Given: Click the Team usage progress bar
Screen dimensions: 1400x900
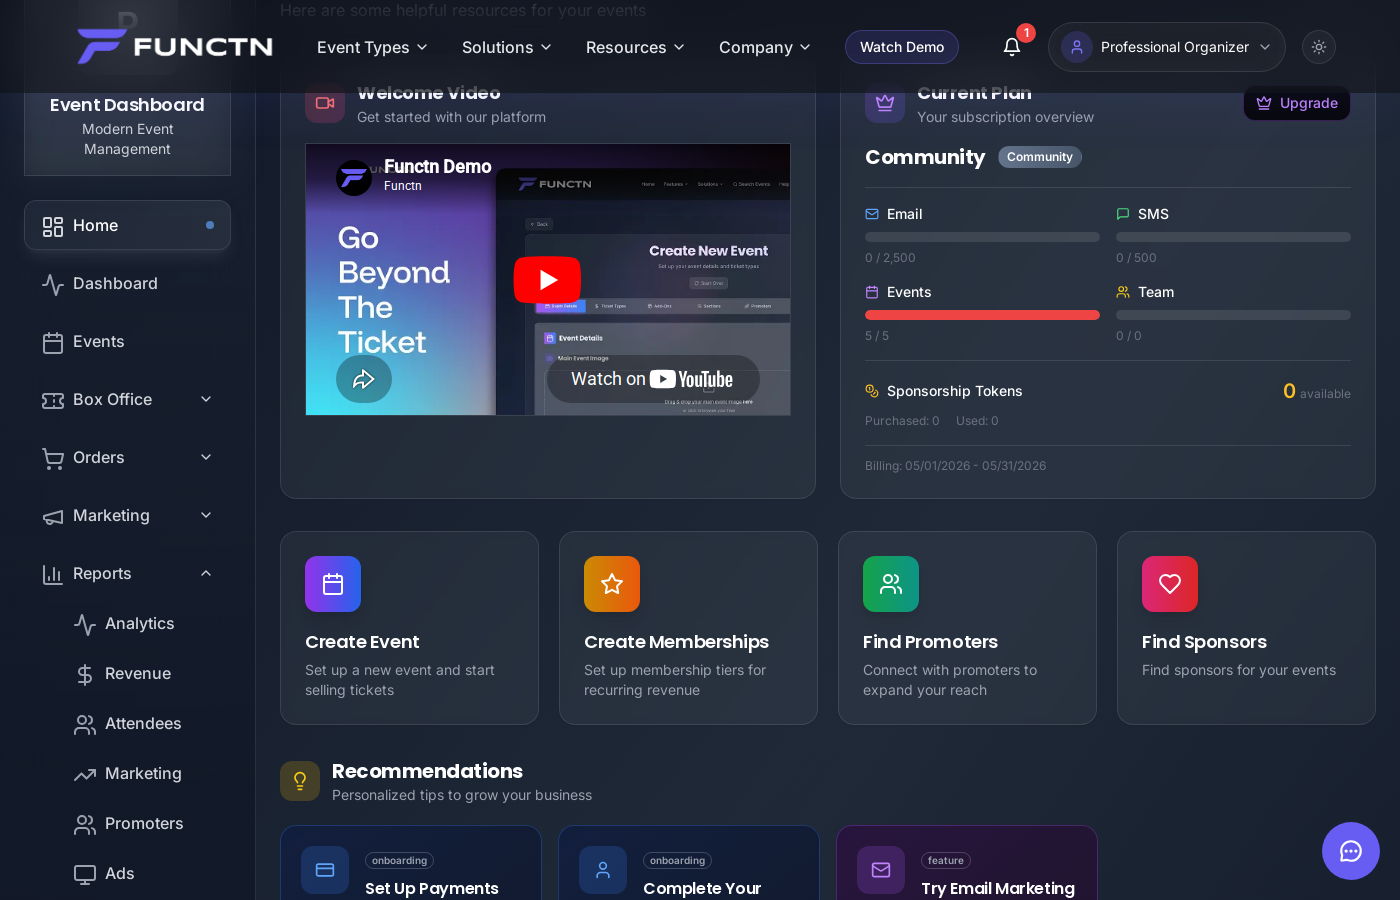Looking at the screenshot, I should (x=1233, y=315).
